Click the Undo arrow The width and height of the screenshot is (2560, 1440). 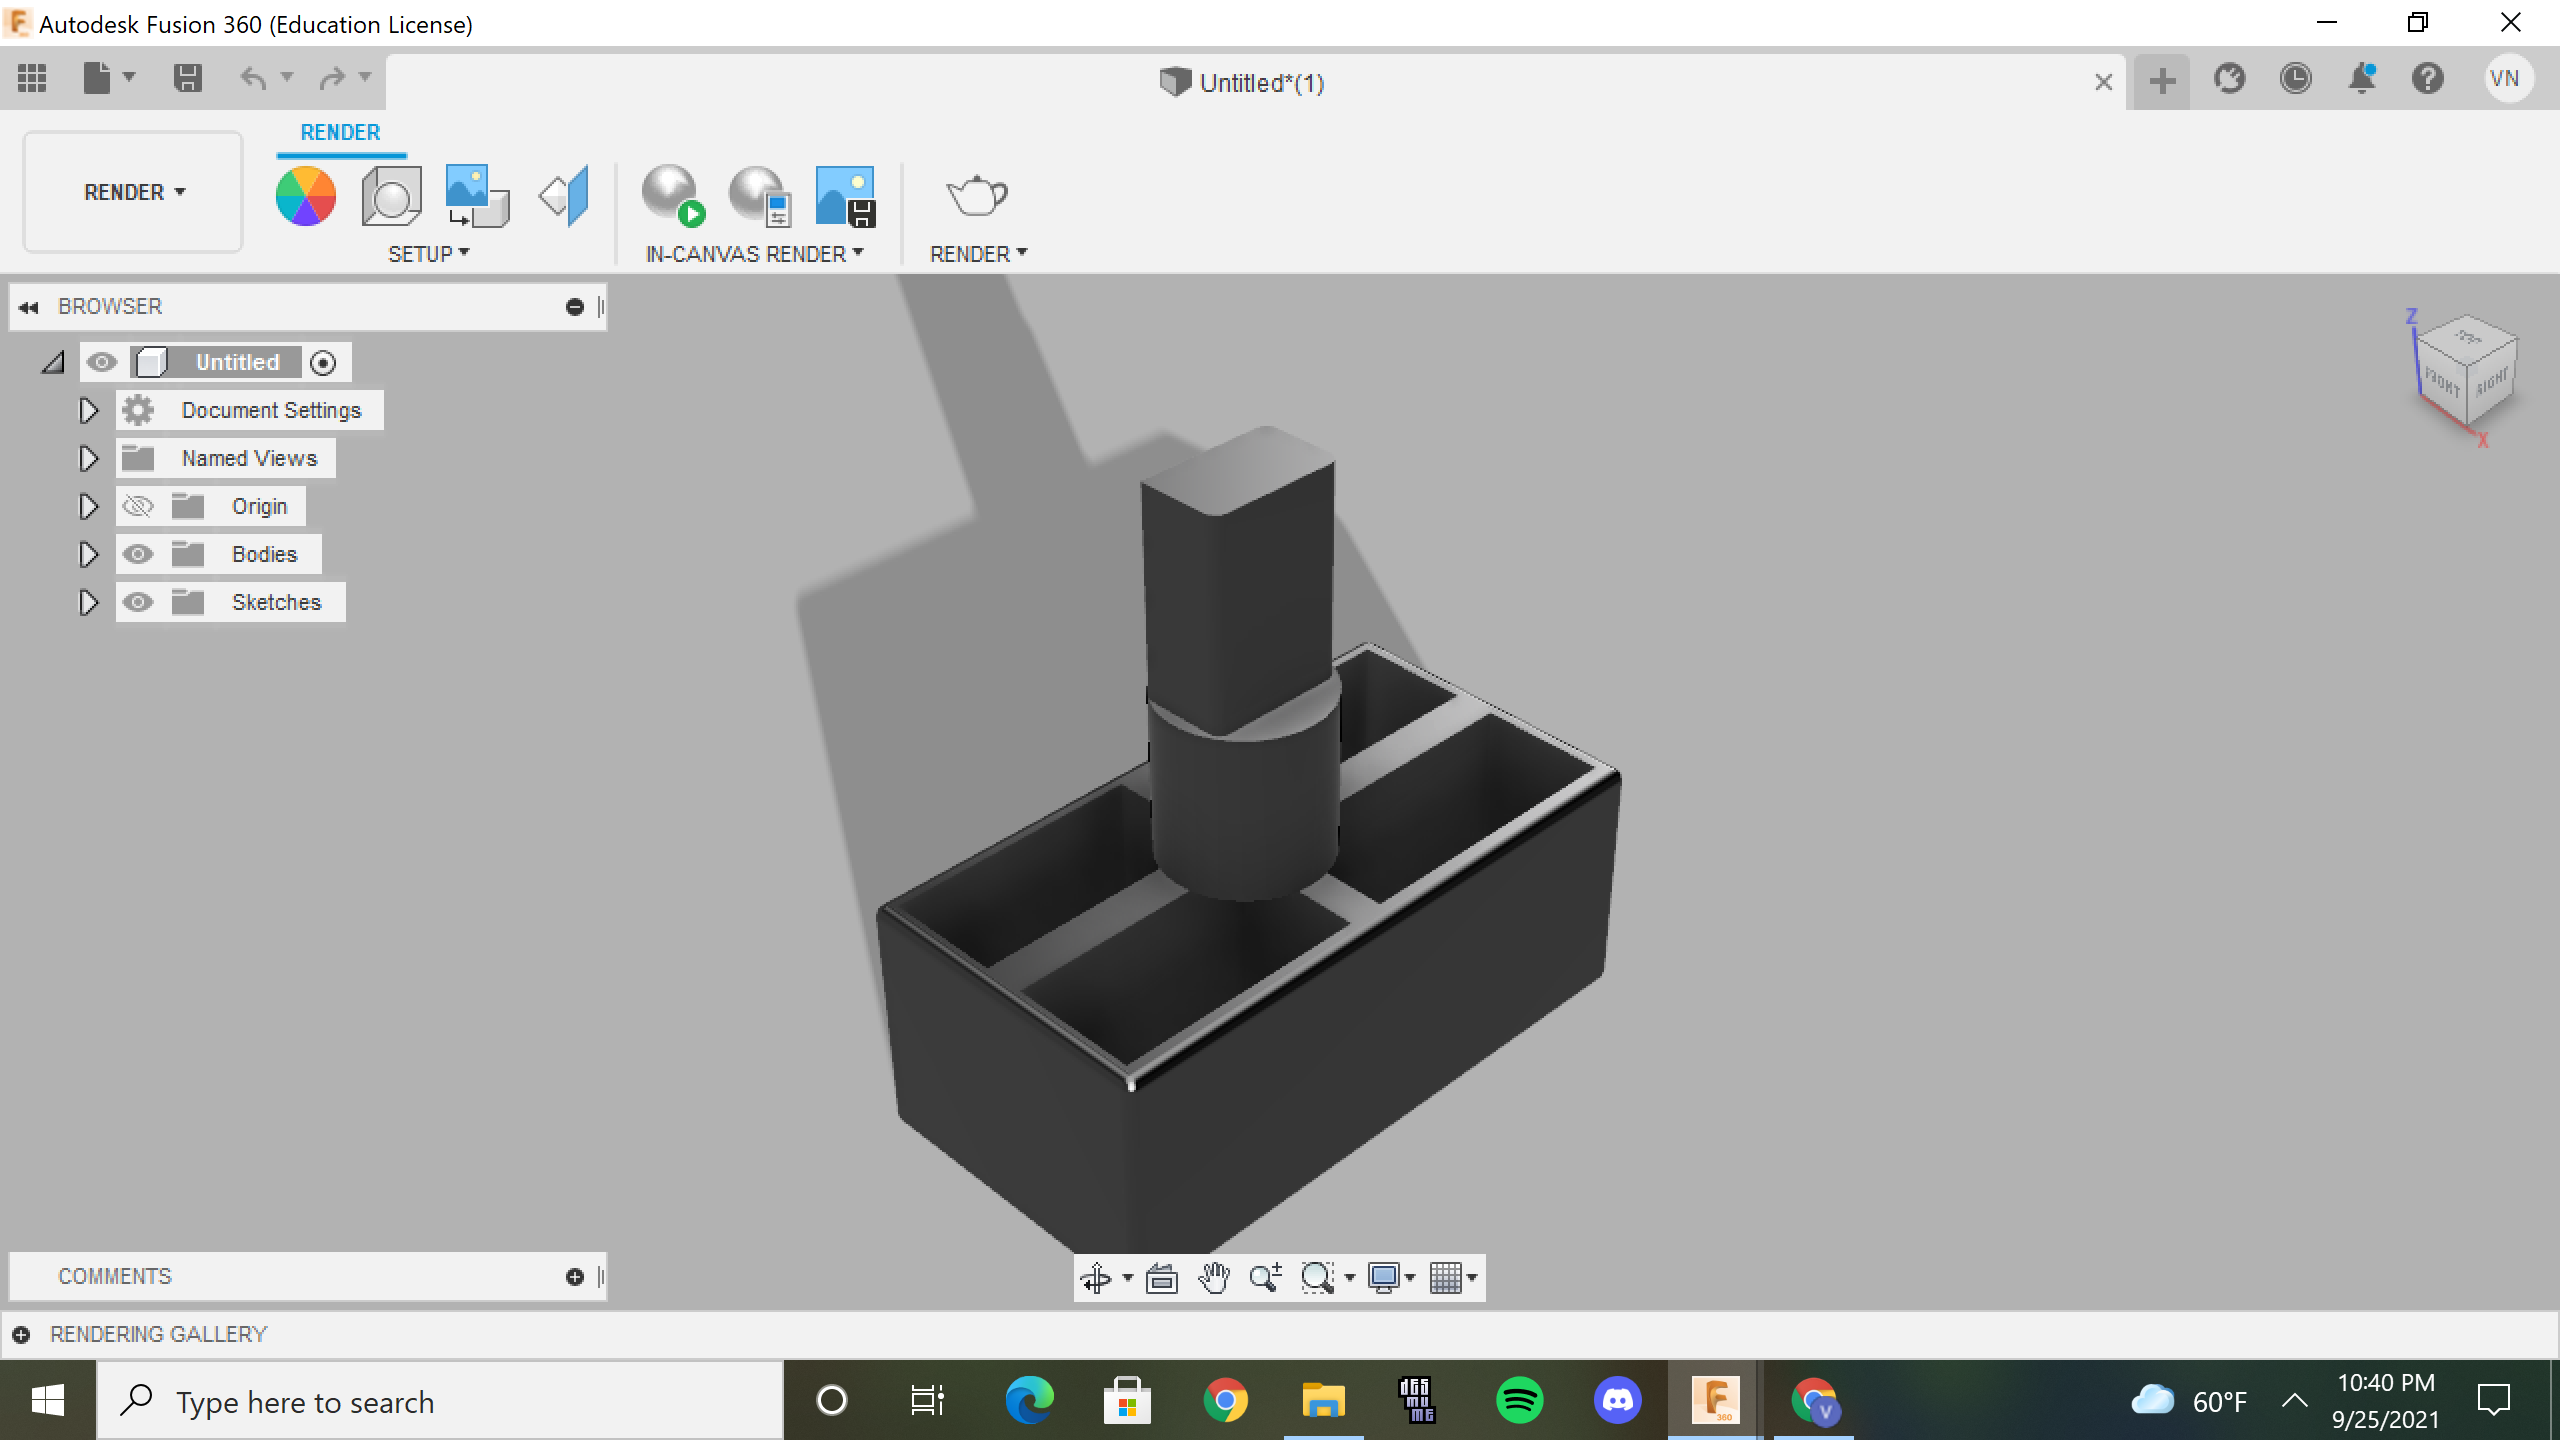(x=254, y=78)
